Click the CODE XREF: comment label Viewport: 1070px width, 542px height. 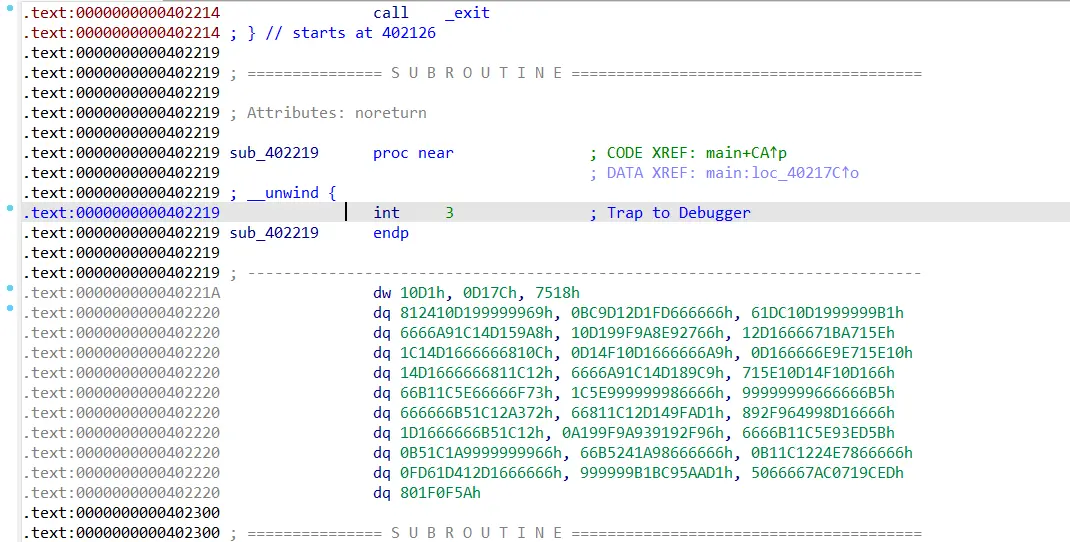[x=652, y=153]
